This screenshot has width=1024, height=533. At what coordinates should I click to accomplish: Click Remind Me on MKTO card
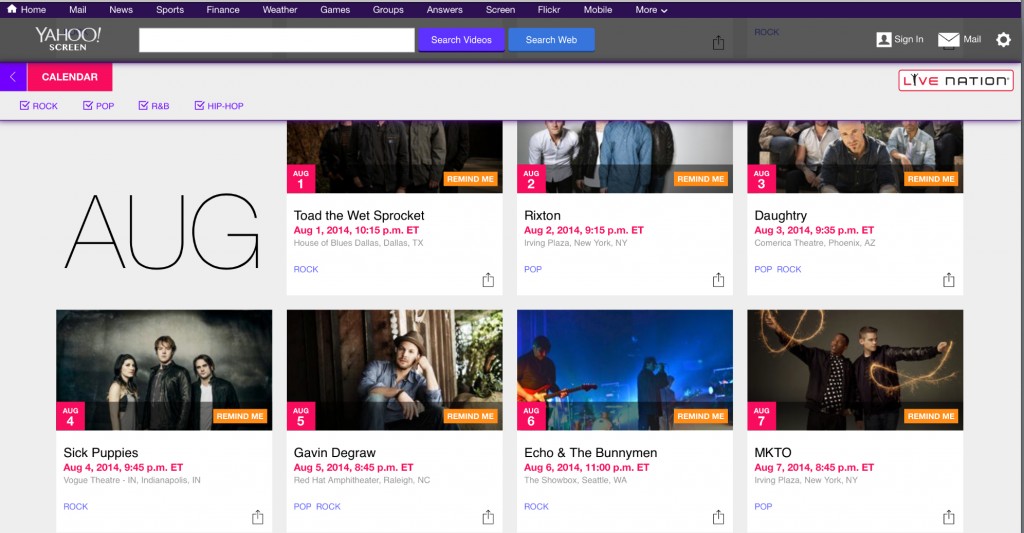point(931,416)
